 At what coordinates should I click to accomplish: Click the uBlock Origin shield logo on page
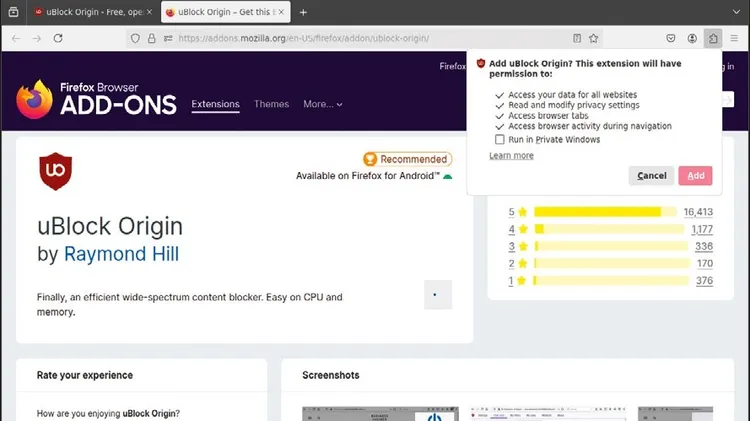55,171
